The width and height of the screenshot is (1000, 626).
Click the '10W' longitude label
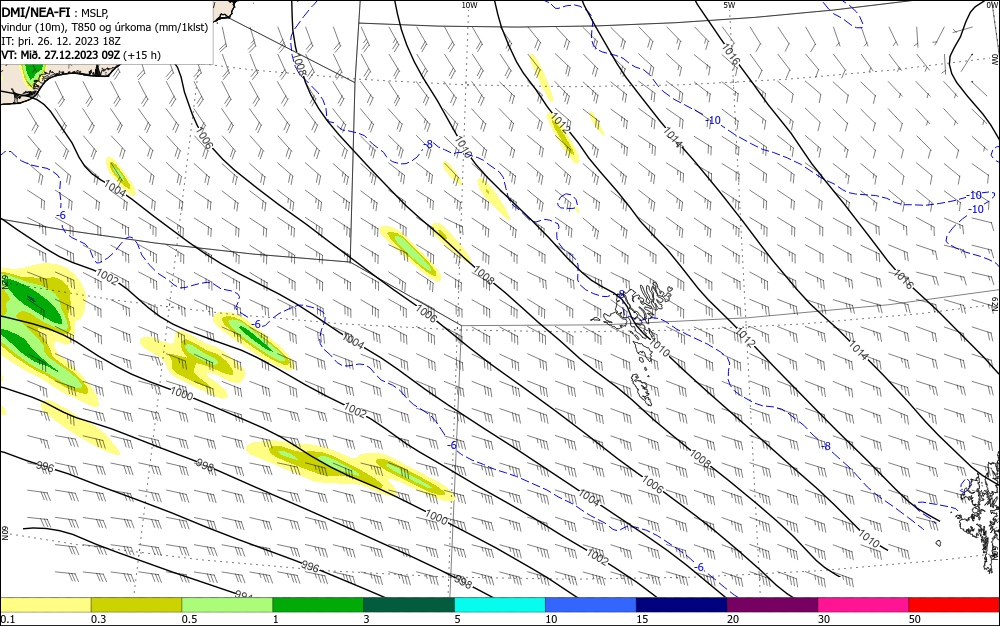pyautogui.click(x=469, y=5)
